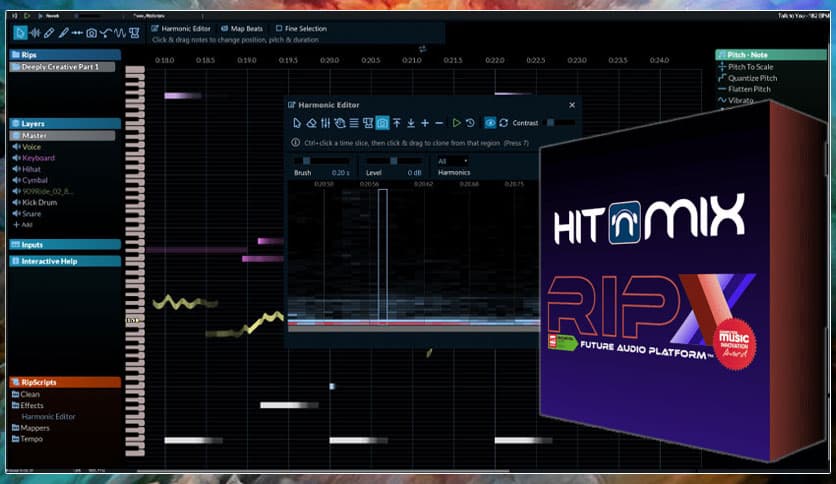The image size is (836, 484).
Task: Click the 0:20.0 timeline marker
Action: pyautogui.click(x=329, y=60)
